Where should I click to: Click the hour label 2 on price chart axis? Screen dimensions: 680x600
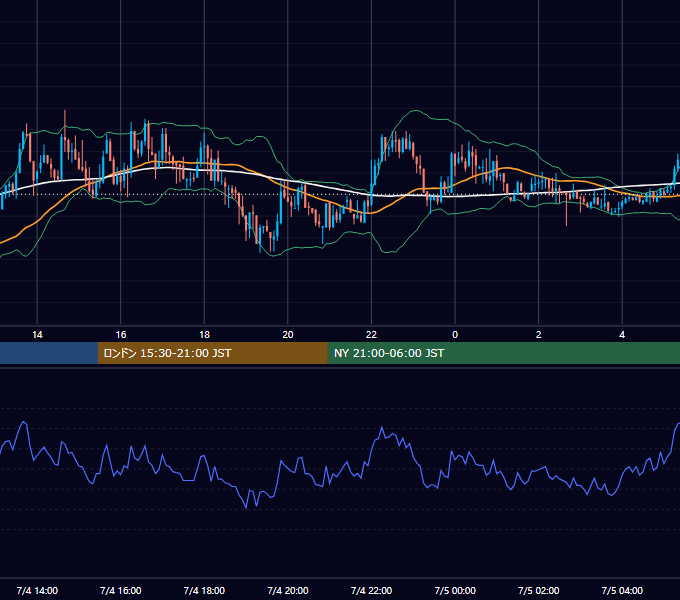pyautogui.click(x=538, y=335)
